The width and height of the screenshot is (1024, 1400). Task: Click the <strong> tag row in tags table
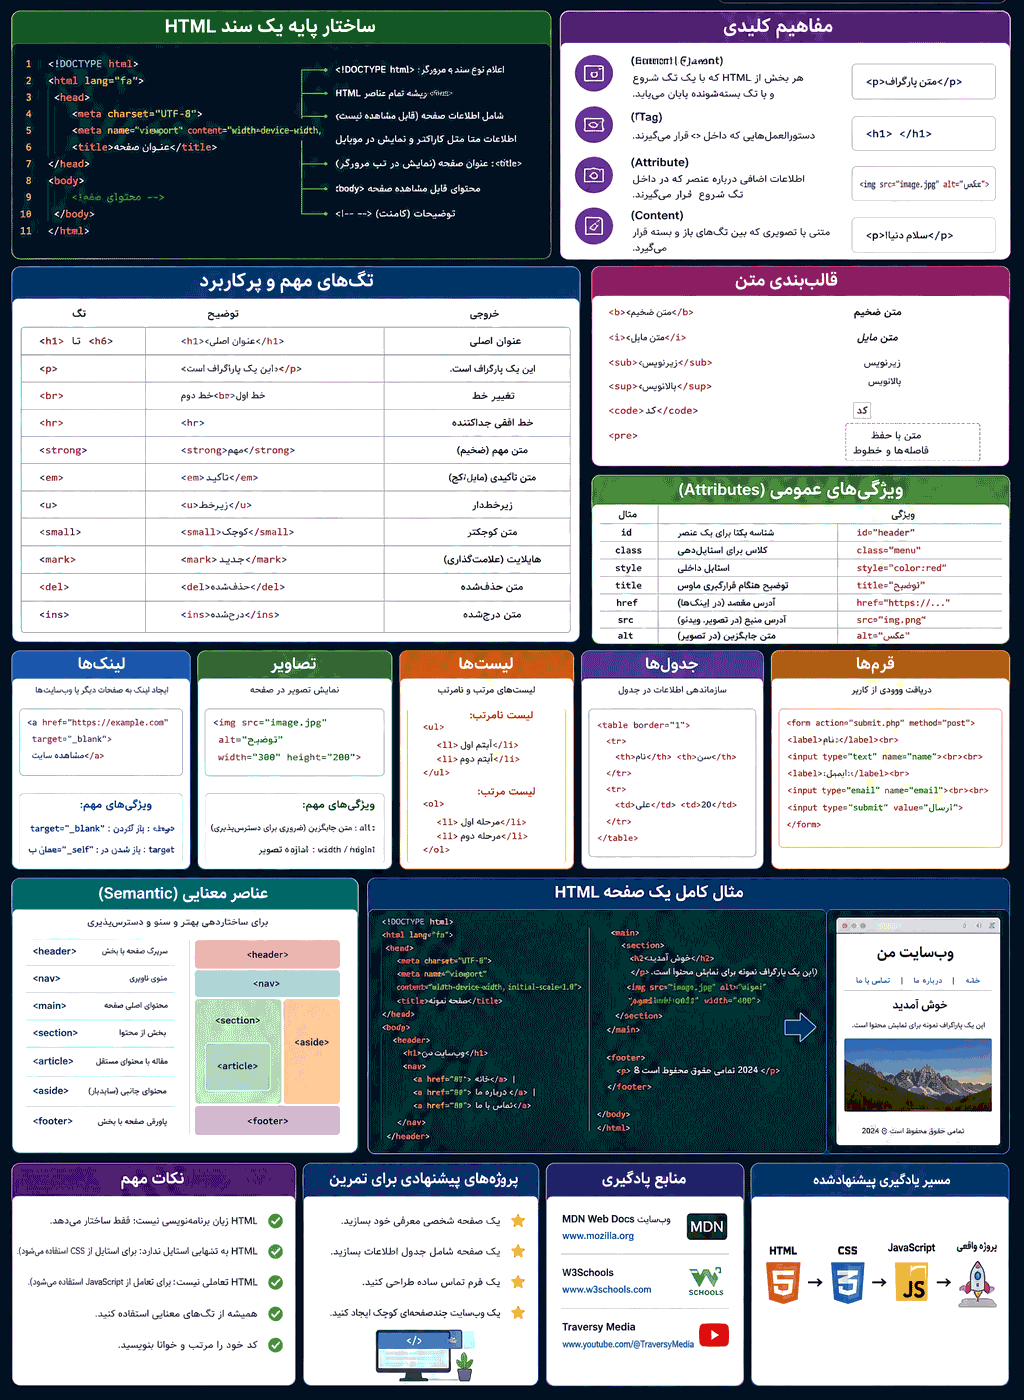296,450
